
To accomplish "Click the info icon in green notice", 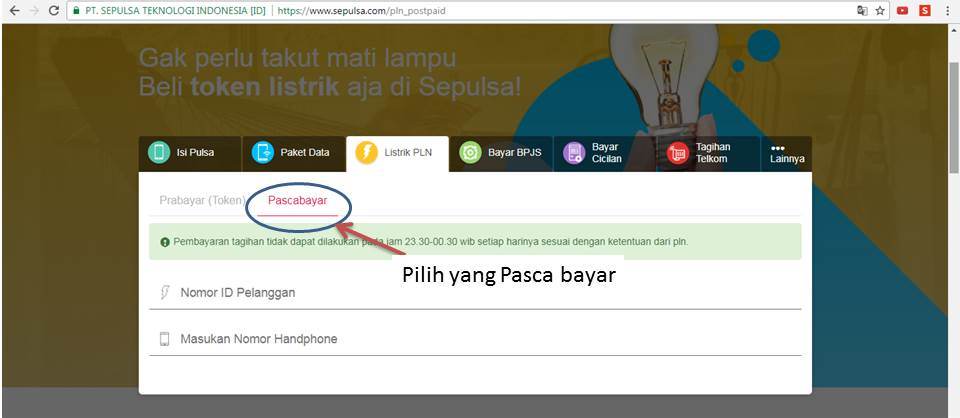I will [x=165, y=242].
